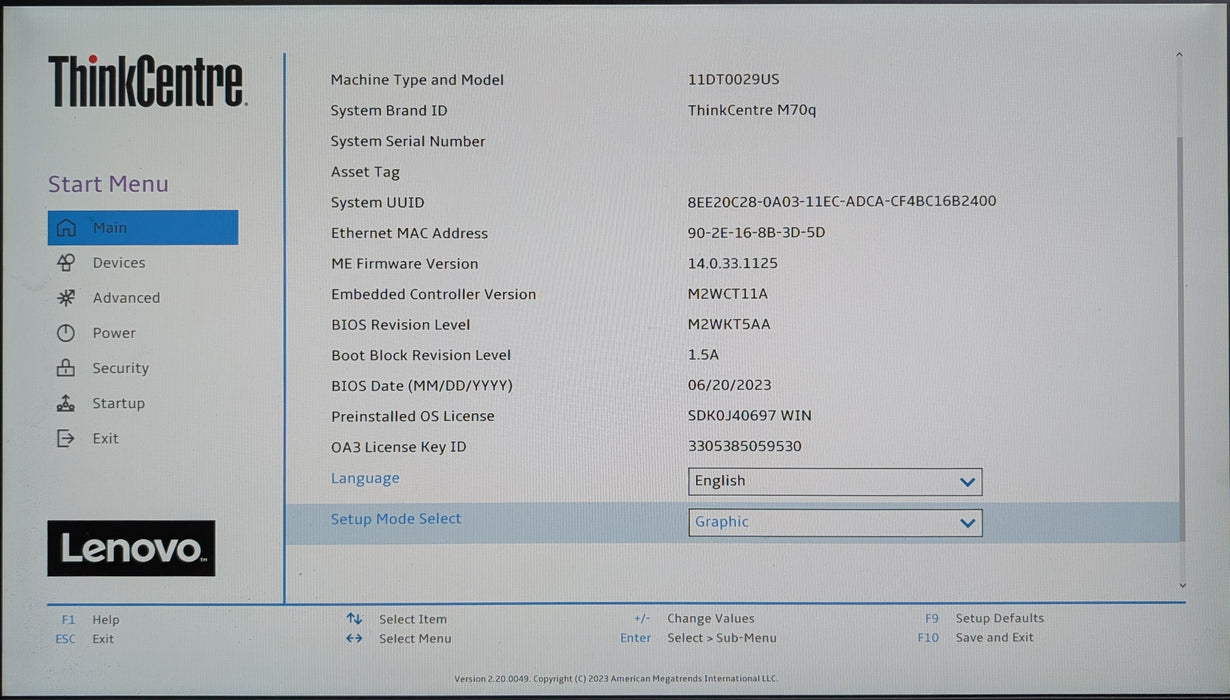Click the chevron arrow in the Language combo box
Screen dimensions: 1230x700
point(967,482)
